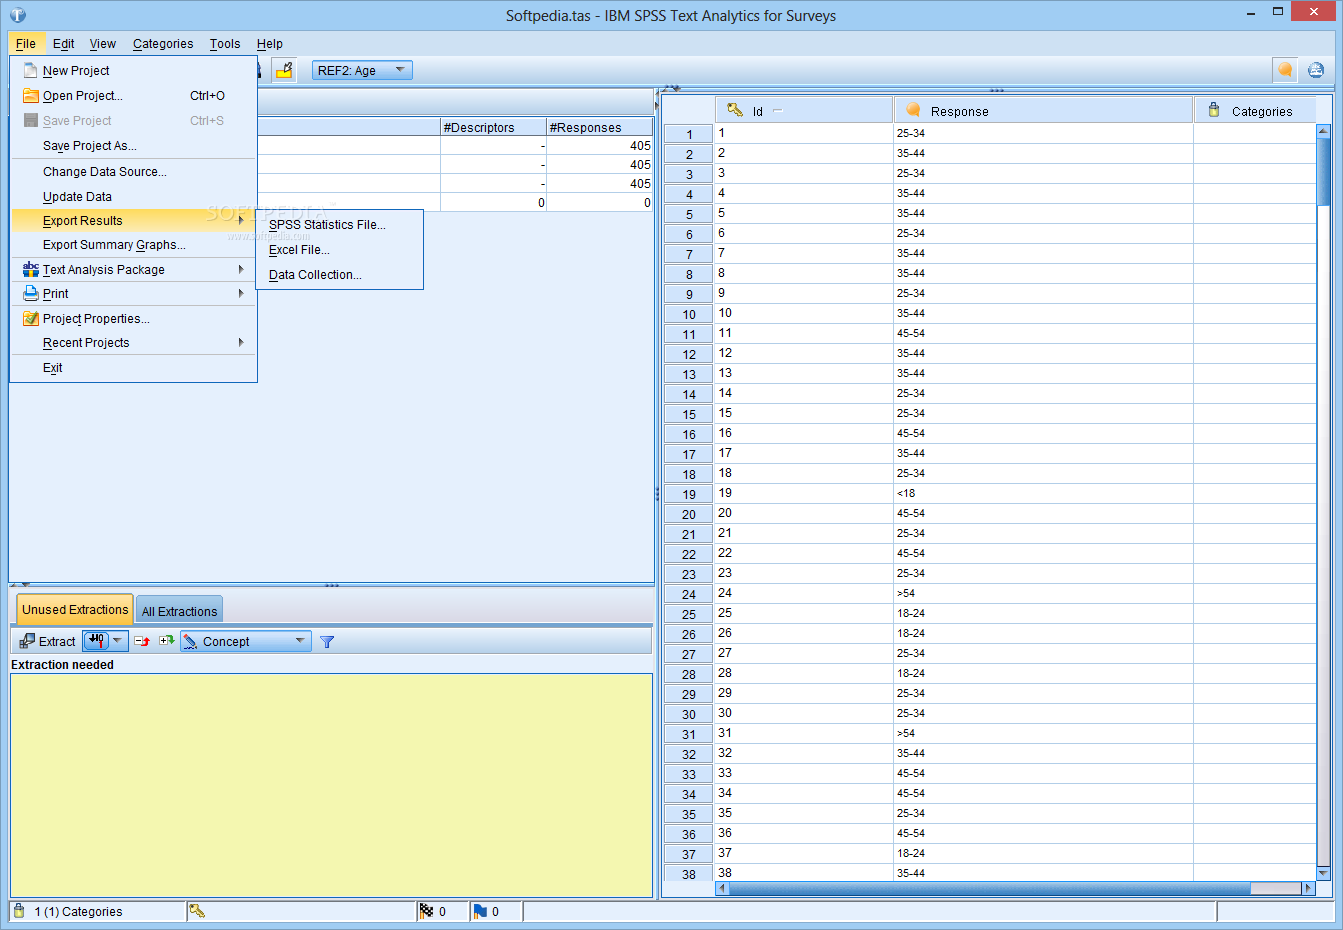The height and width of the screenshot is (930, 1343).
Task: Choose Excel File... export option
Action: (339, 250)
